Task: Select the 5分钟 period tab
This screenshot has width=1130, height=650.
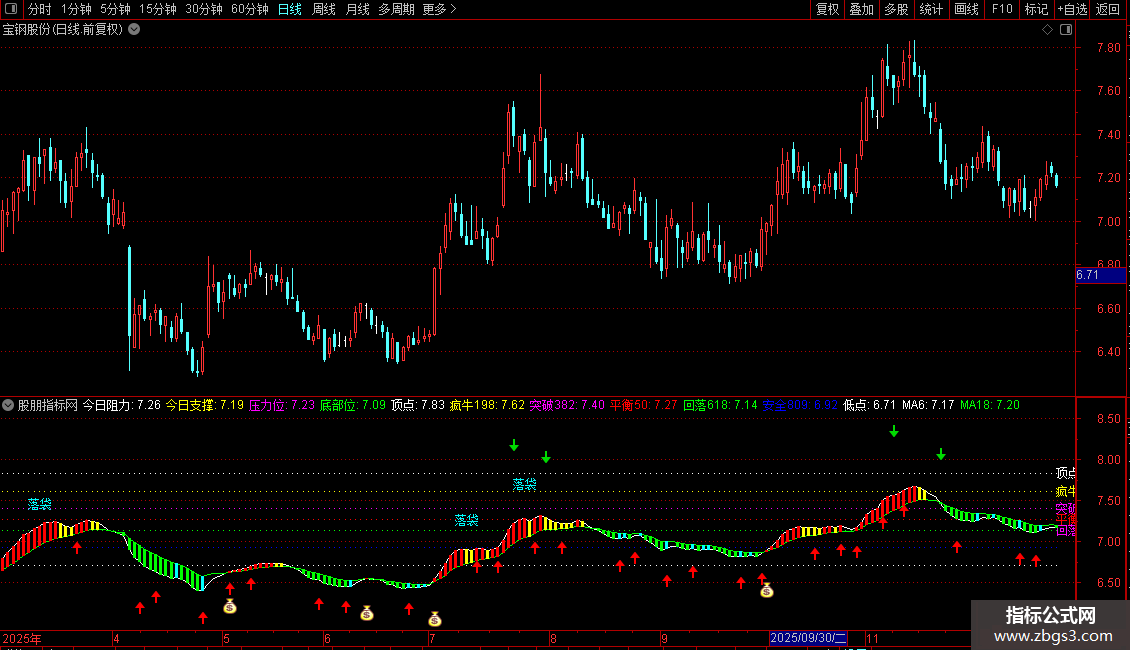Action: pos(115,9)
